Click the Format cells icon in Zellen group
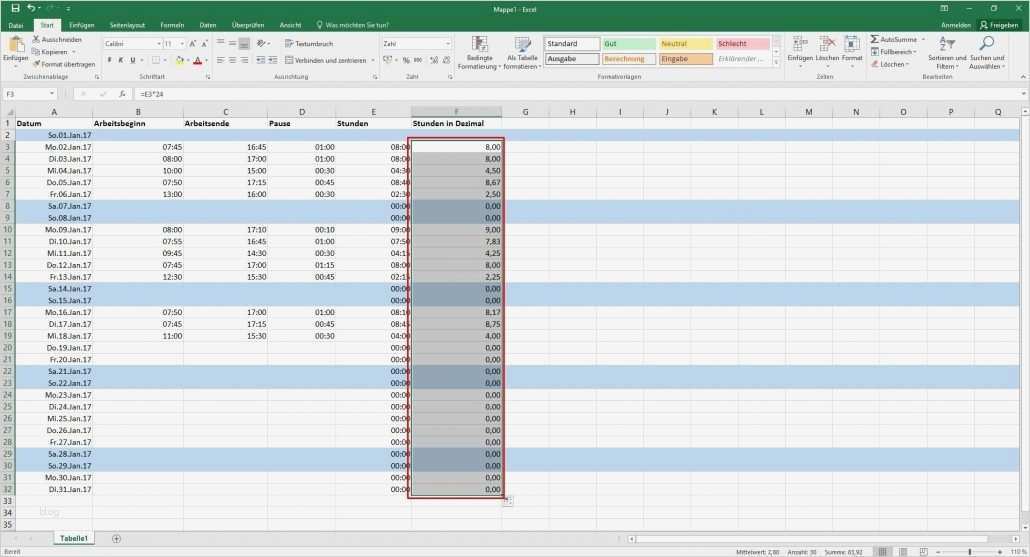This screenshot has height=557, width=1030. coord(852,45)
